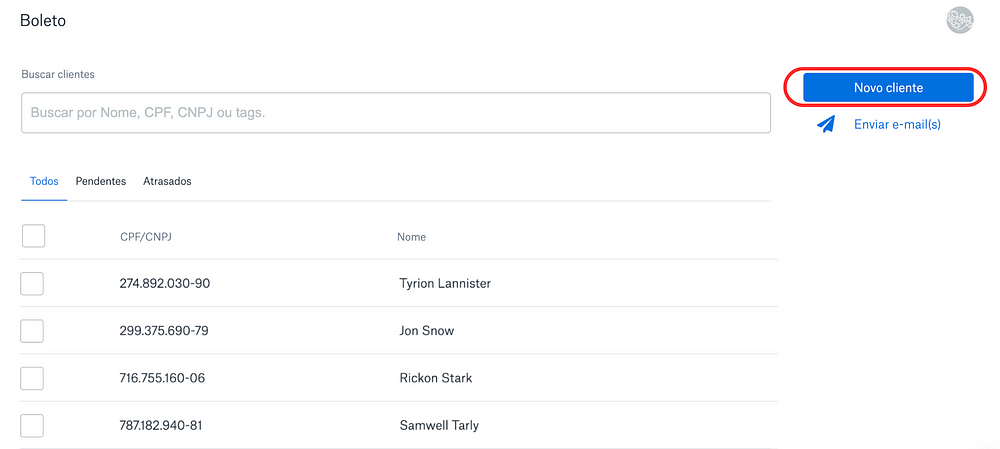Select CPF 716.755.160-06 entry
Screen dimensions: 1000x449
pos(162,378)
